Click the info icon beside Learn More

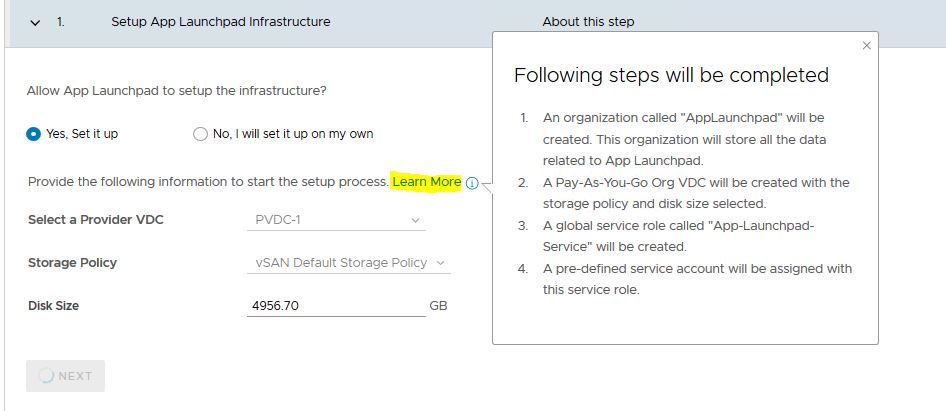click(x=472, y=183)
